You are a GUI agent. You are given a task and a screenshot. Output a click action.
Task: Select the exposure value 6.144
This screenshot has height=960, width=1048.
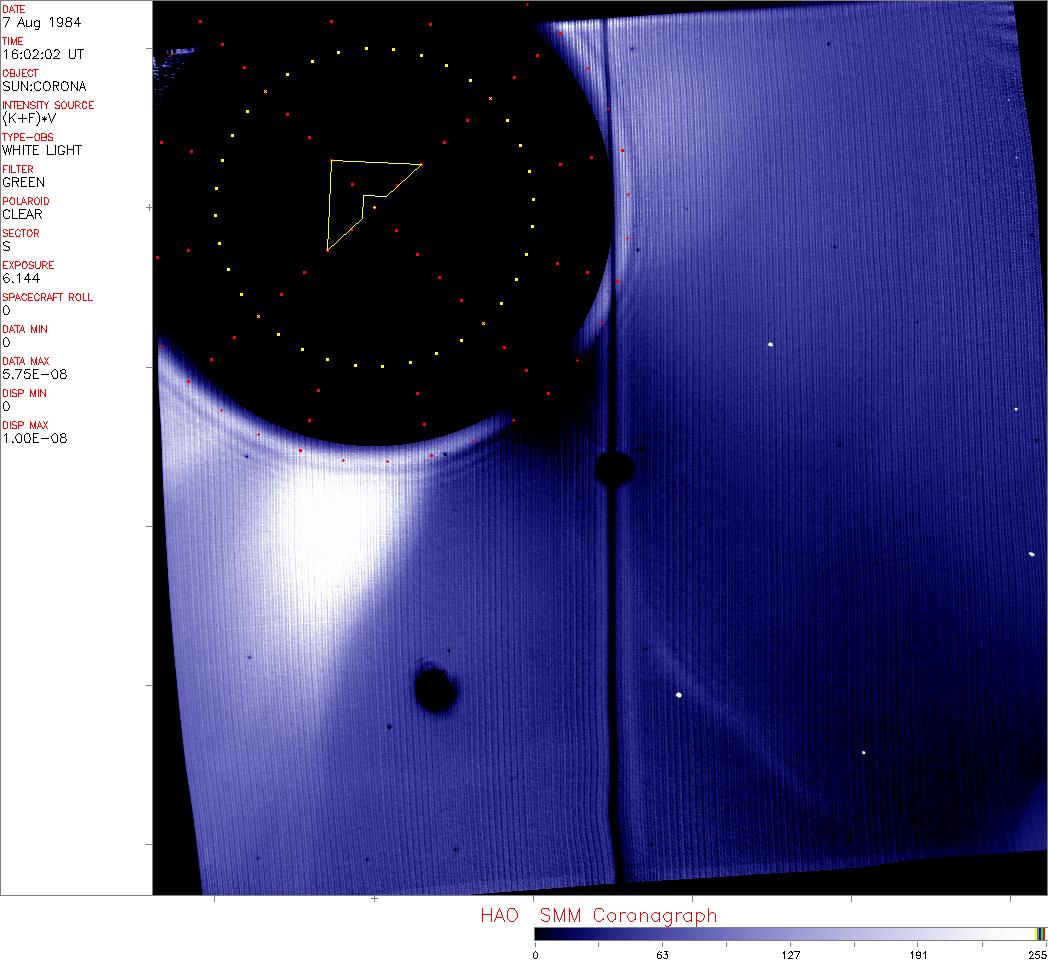tap(20, 278)
